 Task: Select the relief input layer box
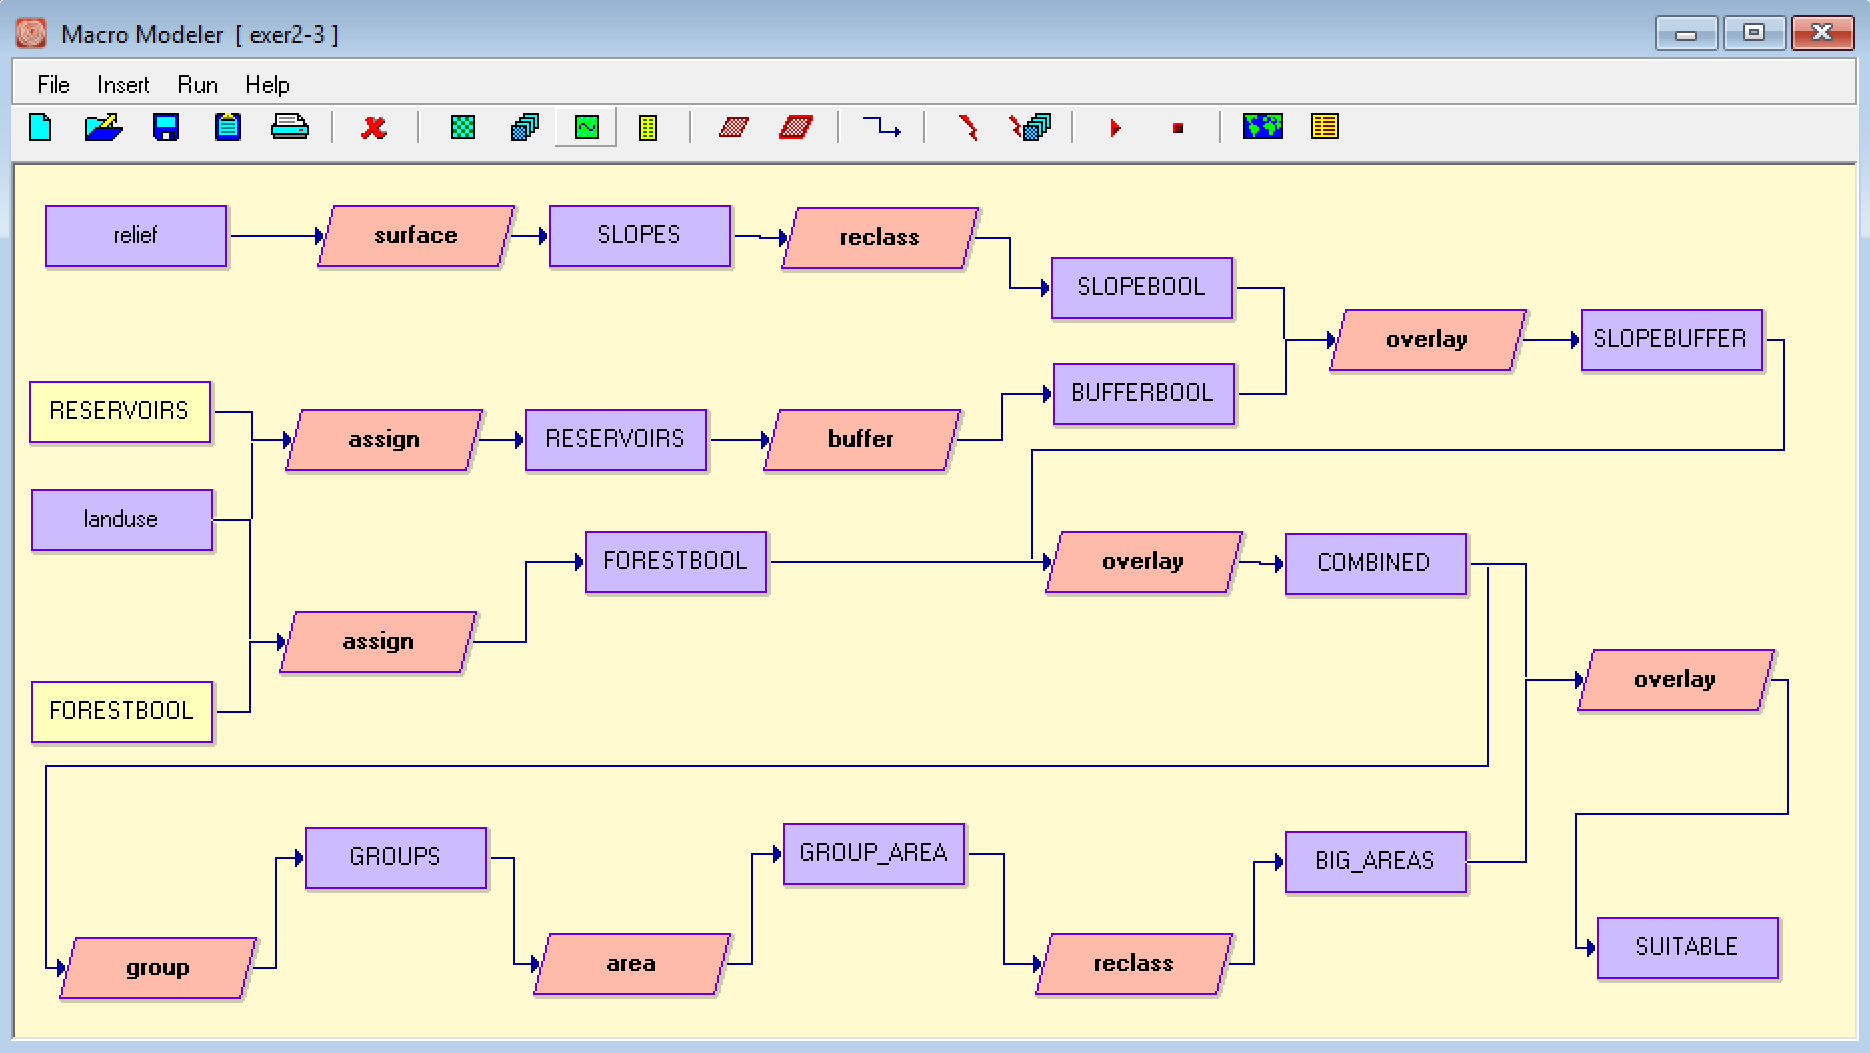click(x=136, y=236)
